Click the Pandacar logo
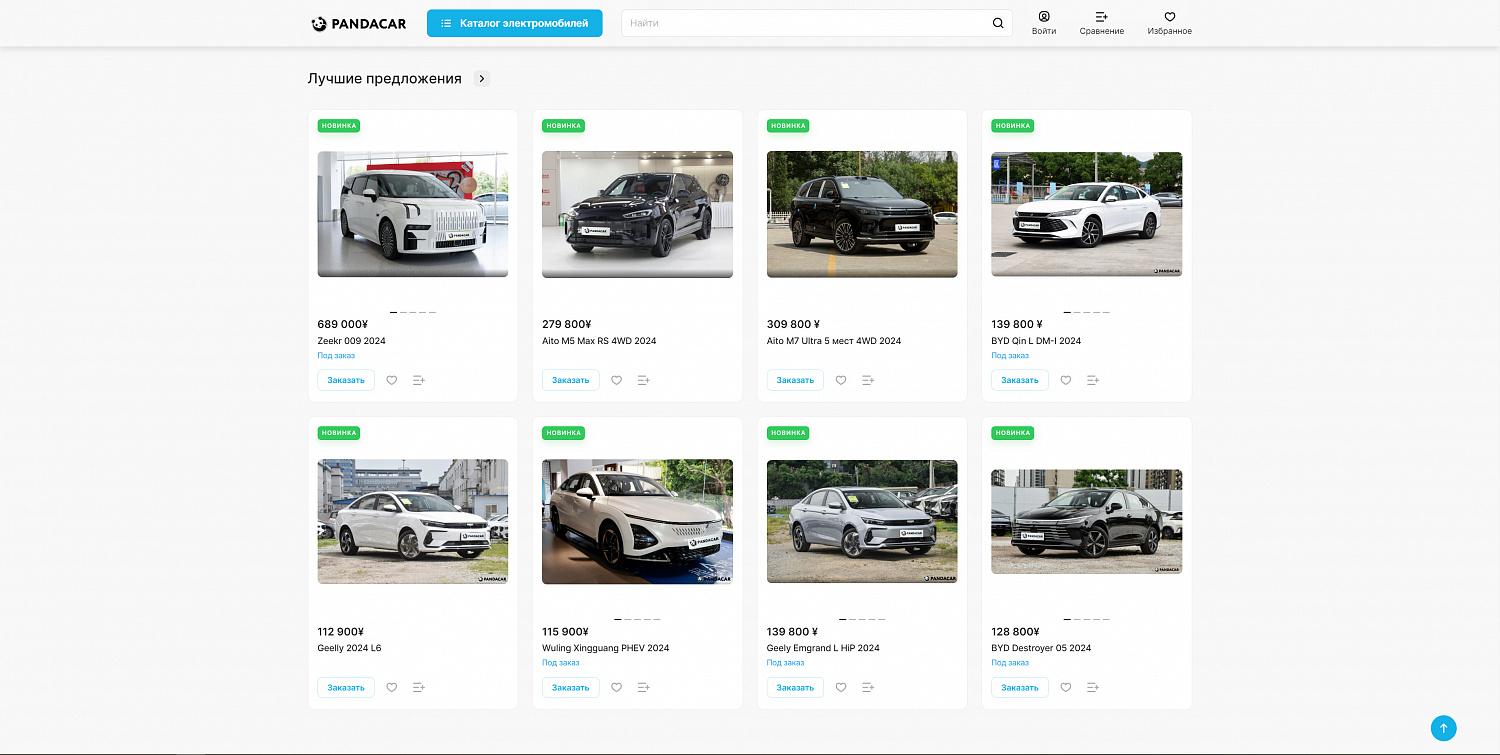1500x755 pixels. pyautogui.click(x=359, y=24)
